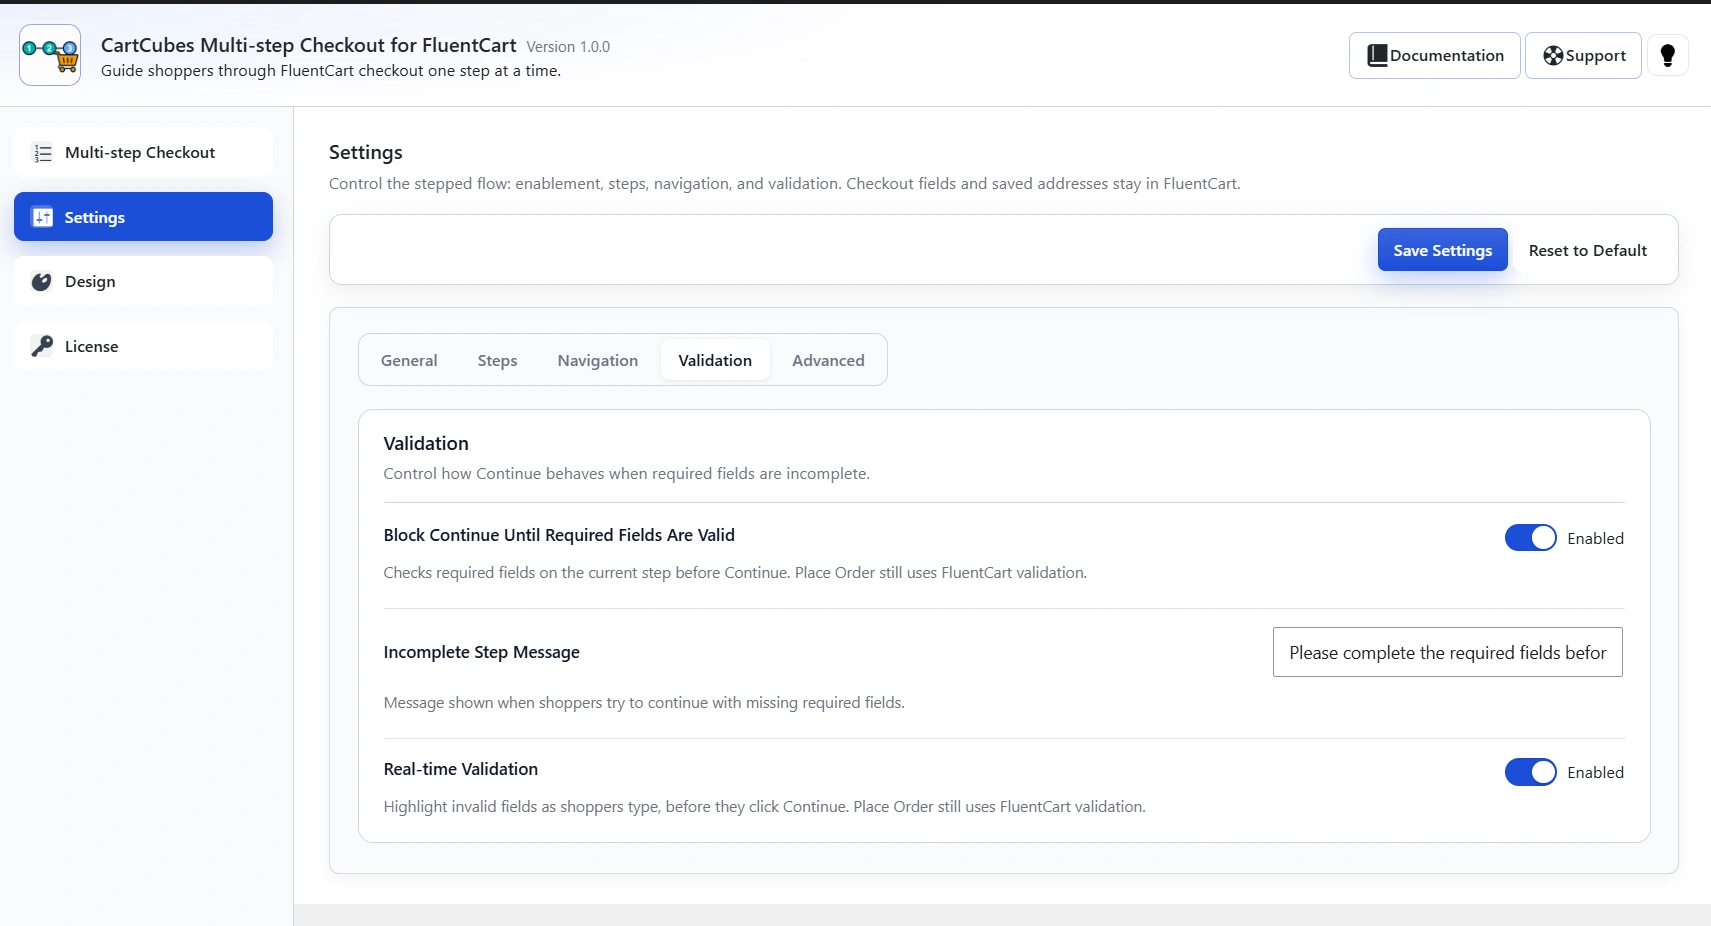Click the CartCubes Multi-step Checkout for FluentCart title
1711x926 pixels.
pos(309,45)
